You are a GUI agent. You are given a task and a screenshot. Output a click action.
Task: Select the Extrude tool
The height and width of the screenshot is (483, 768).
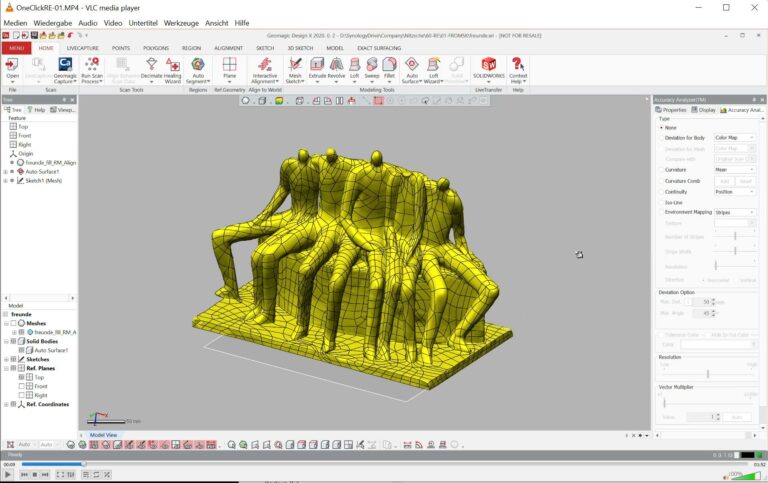click(x=317, y=69)
